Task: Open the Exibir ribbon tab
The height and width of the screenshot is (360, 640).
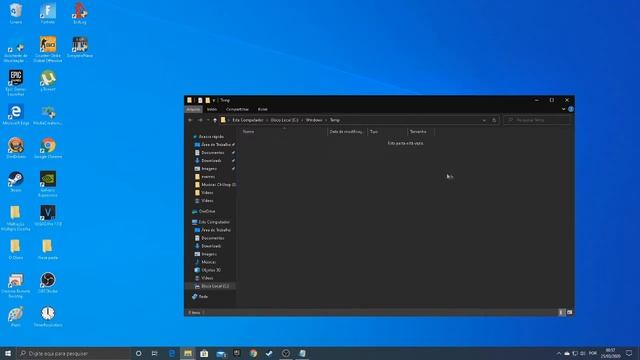Action: [x=262, y=109]
